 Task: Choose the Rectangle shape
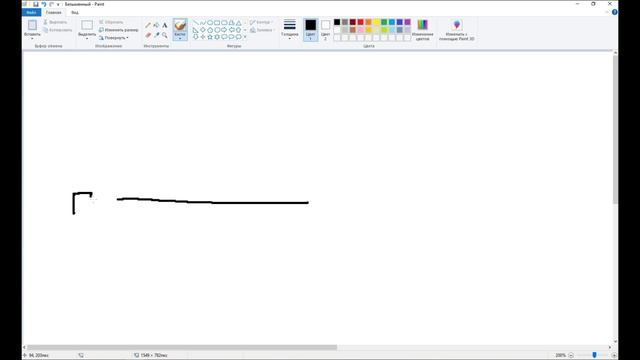(x=217, y=22)
